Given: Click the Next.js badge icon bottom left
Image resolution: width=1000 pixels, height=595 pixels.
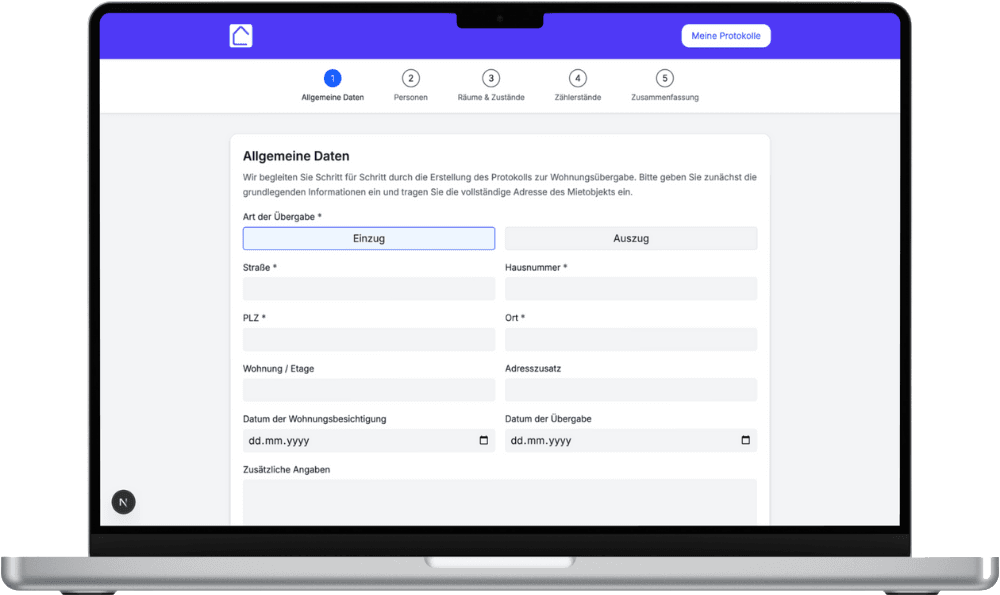Looking at the screenshot, I should pyautogui.click(x=123, y=502).
